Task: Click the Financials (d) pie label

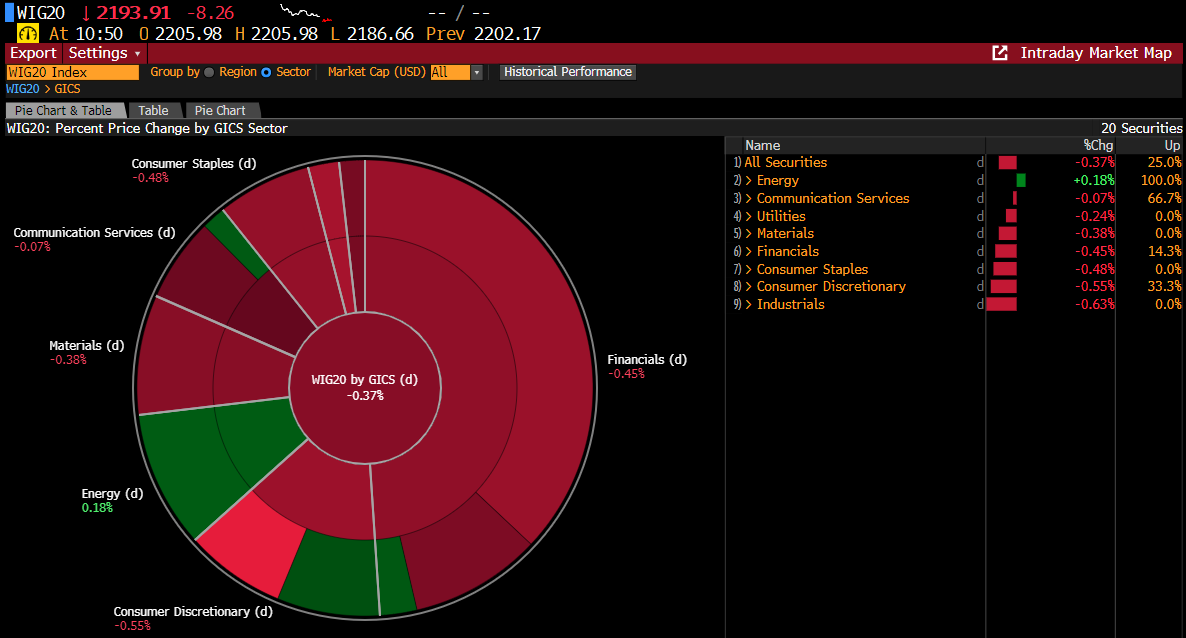Action: (647, 359)
